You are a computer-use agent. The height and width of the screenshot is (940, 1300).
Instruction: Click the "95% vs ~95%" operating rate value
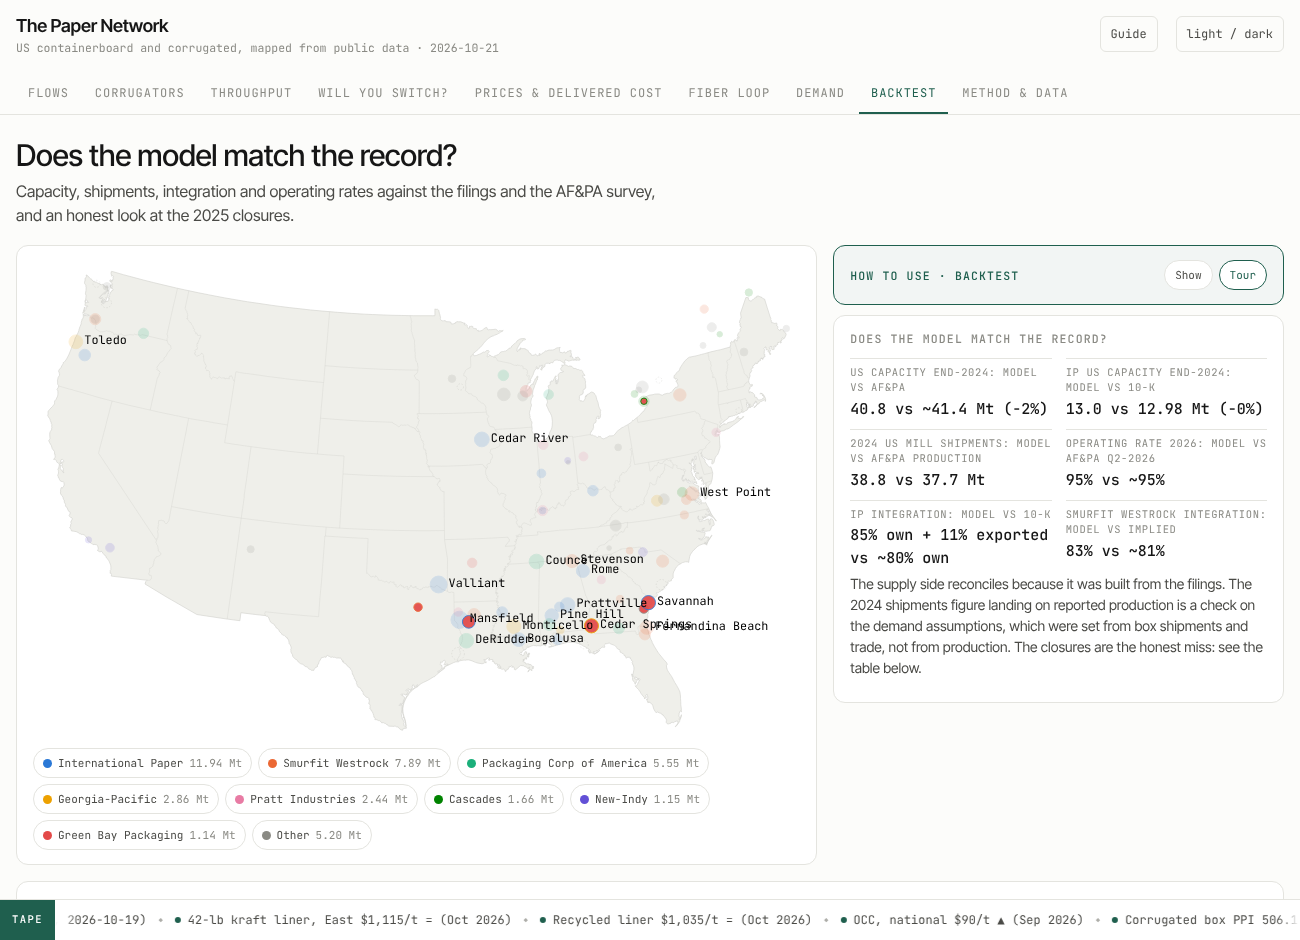click(x=1115, y=480)
